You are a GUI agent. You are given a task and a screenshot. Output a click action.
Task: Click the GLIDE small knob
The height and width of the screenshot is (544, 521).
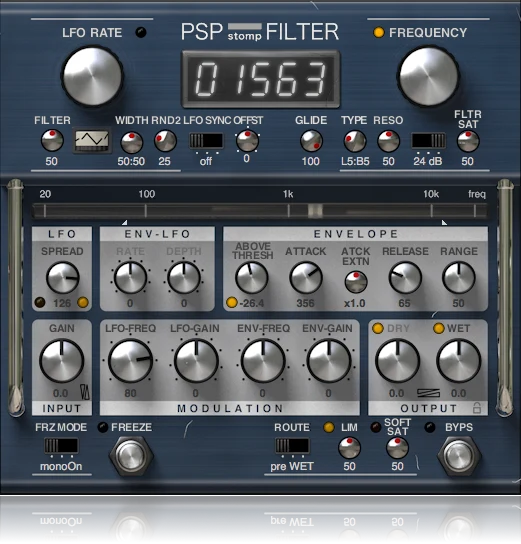coord(311,141)
